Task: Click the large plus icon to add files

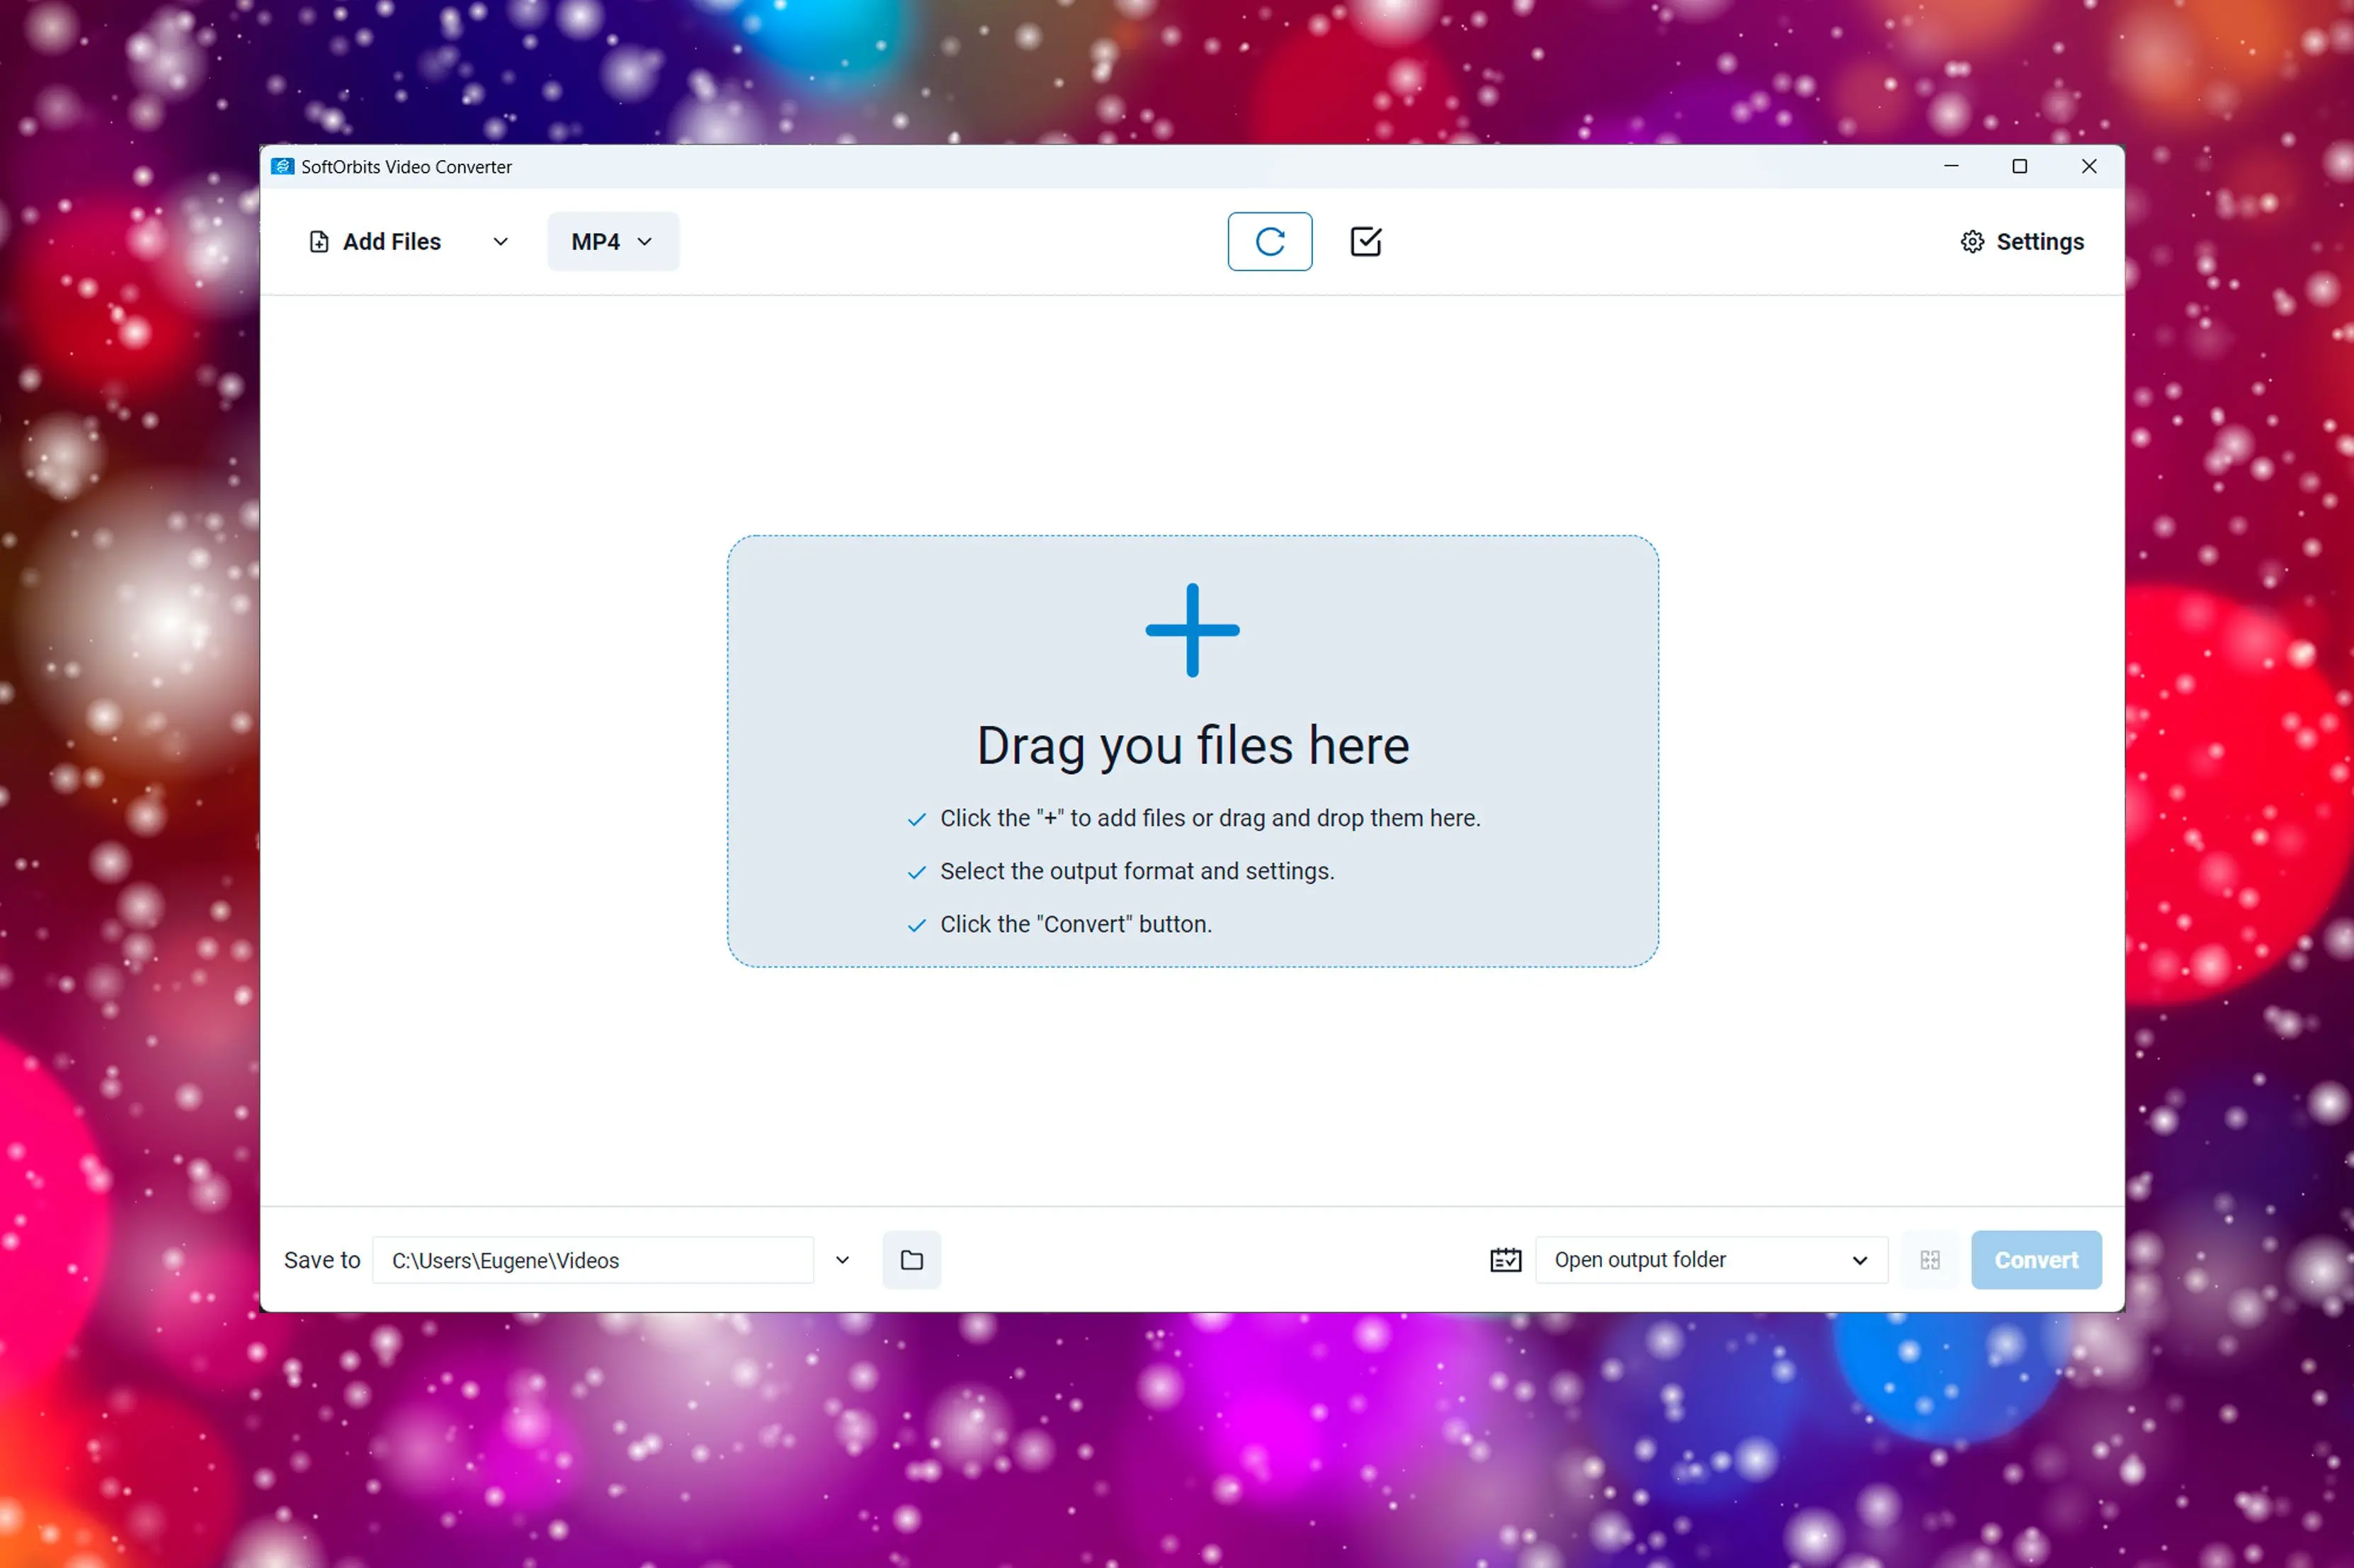Action: (1192, 632)
